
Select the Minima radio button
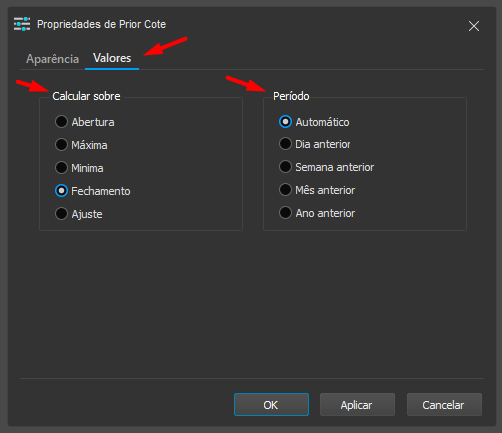coord(79,168)
